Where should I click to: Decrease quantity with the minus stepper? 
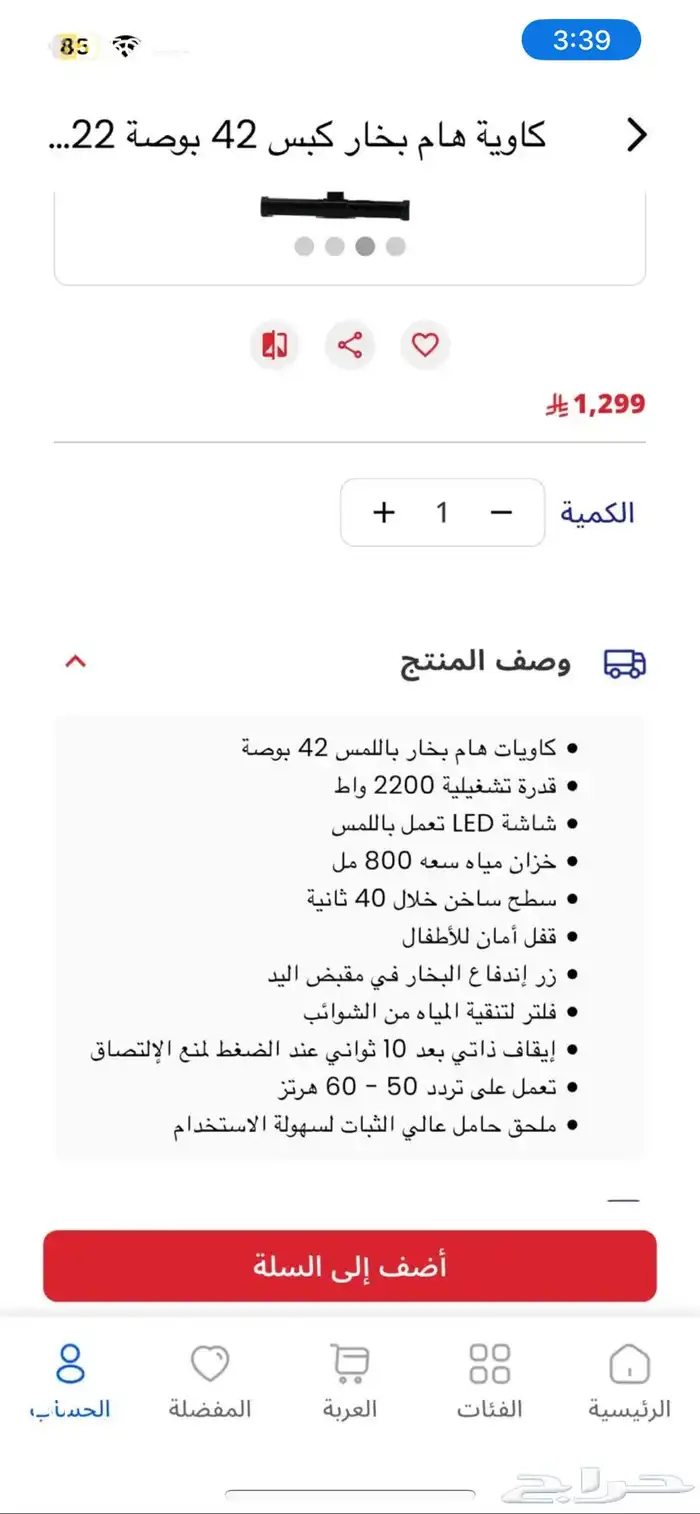(x=501, y=512)
